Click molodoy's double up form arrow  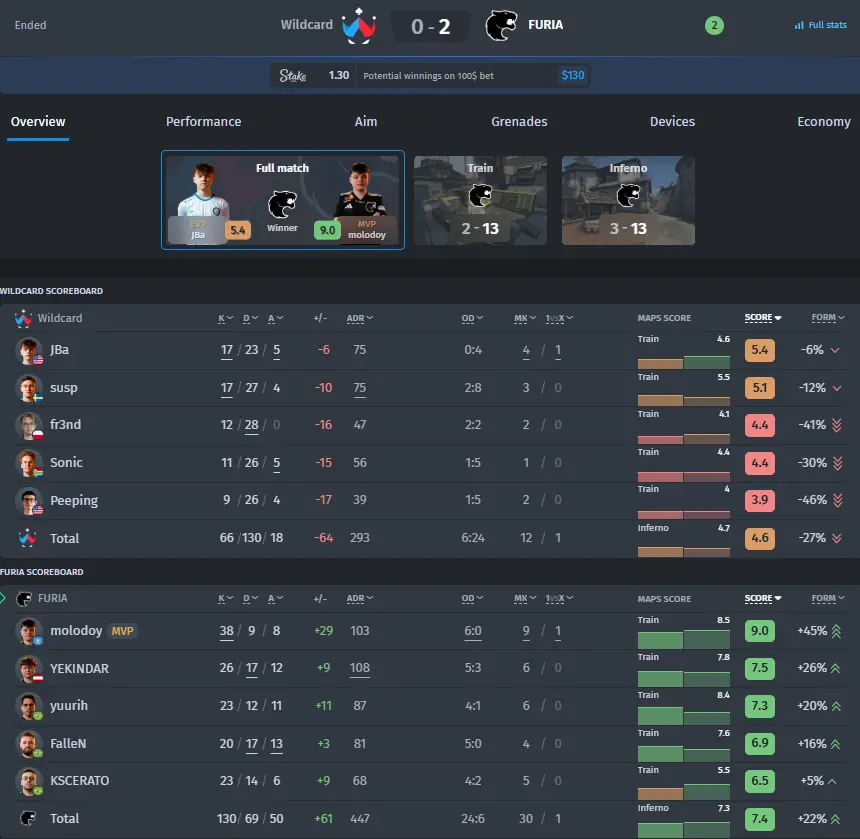(836, 631)
